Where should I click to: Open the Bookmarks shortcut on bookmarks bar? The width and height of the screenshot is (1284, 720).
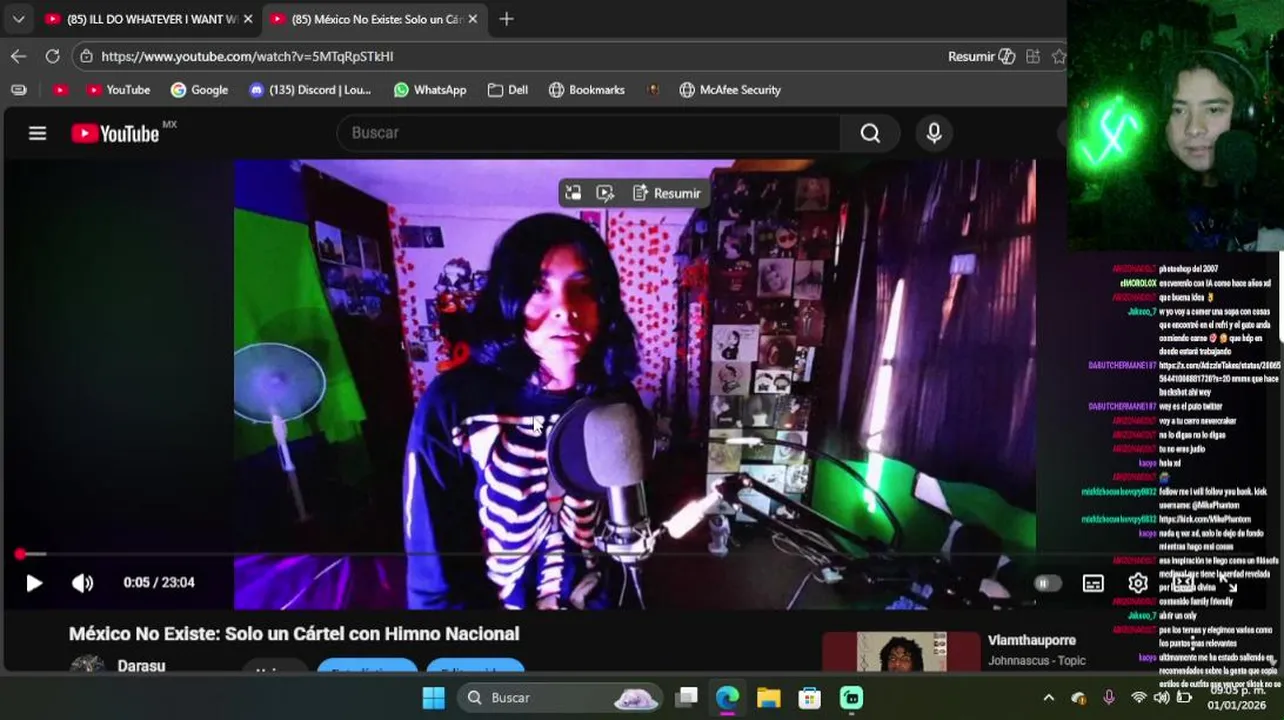(x=586, y=90)
